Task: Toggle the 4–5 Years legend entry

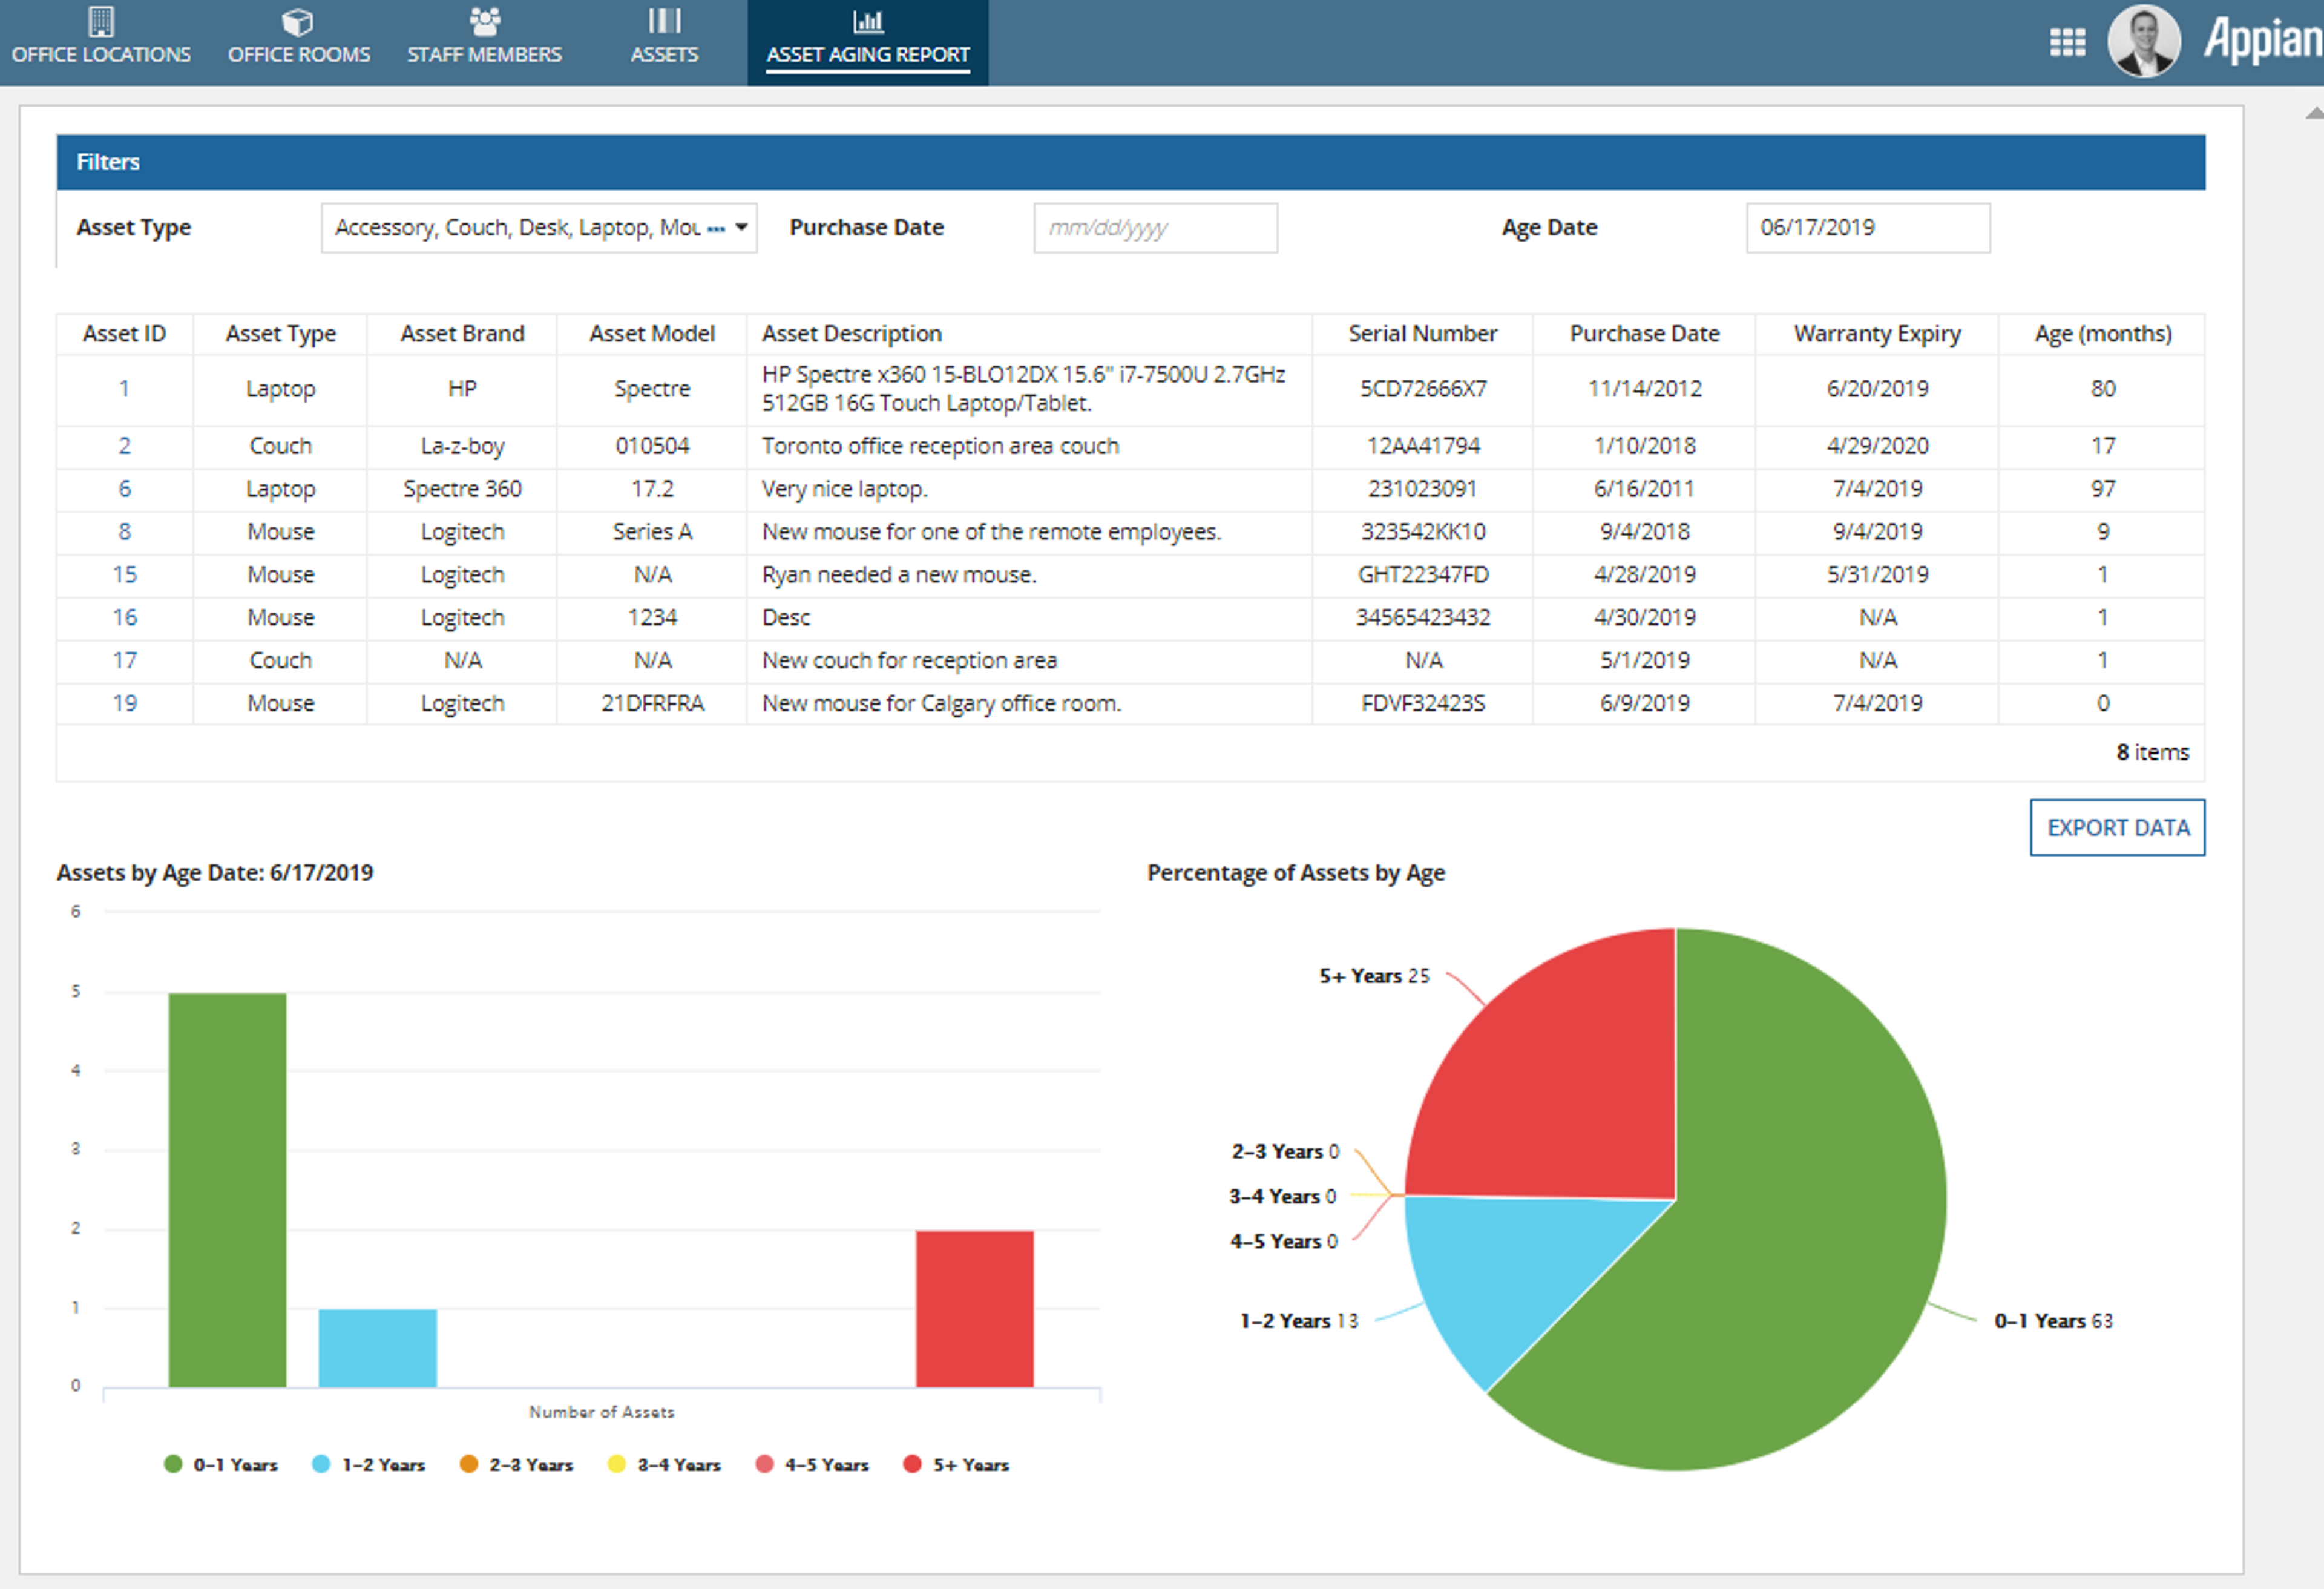Action: tap(813, 1465)
